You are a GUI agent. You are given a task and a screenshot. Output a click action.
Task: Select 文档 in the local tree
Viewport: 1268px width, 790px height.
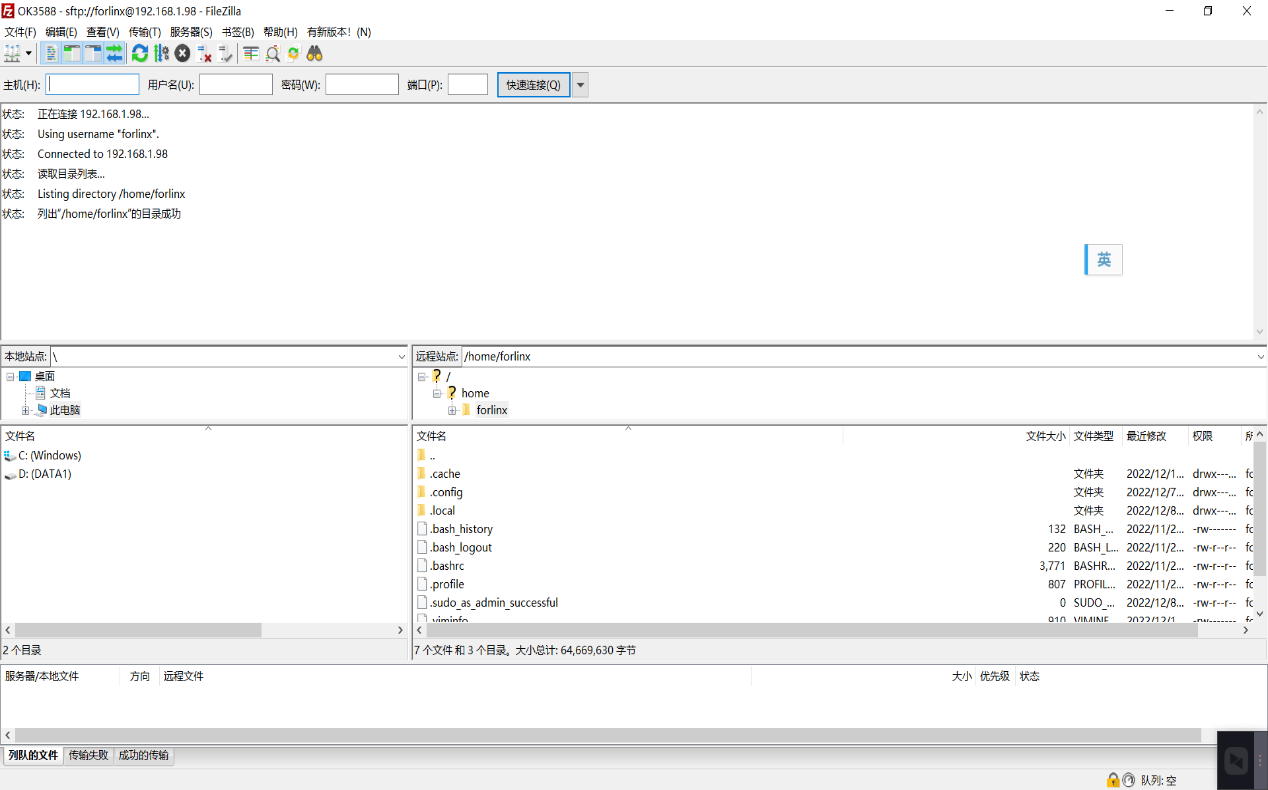(x=60, y=393)
